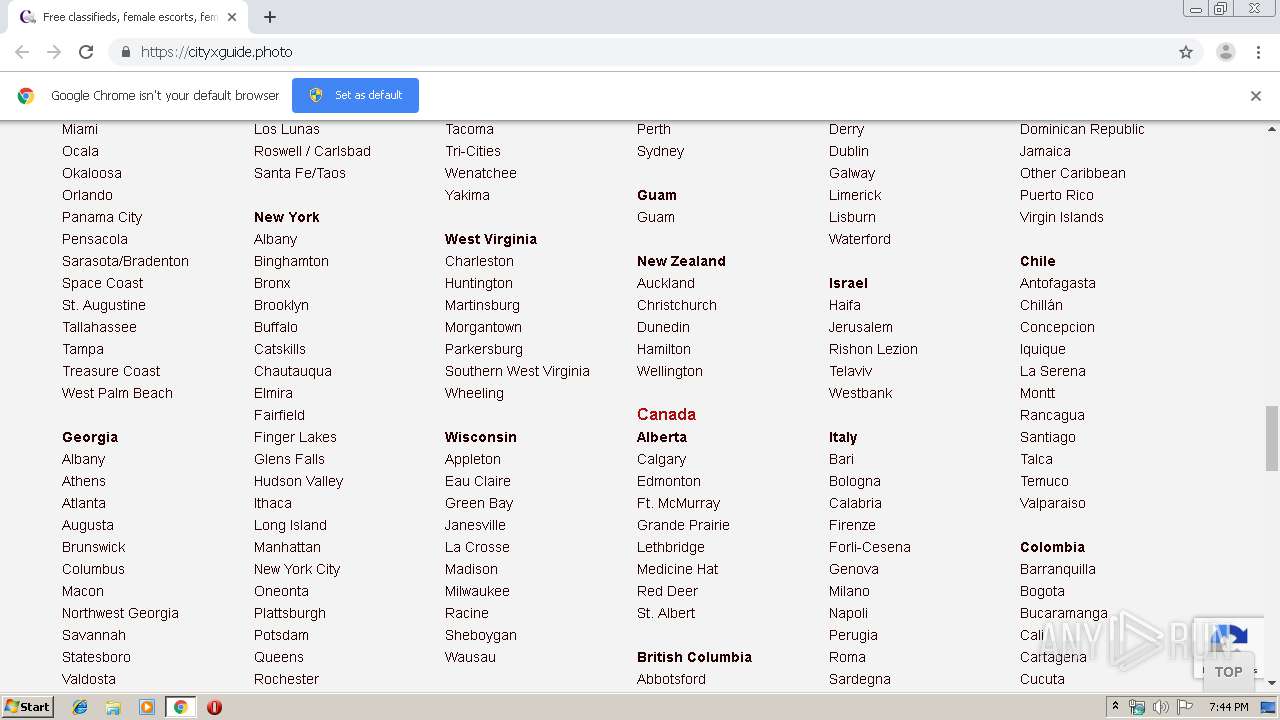
Task: Go back using the browser back arrow
Action: tap(22, 52)
